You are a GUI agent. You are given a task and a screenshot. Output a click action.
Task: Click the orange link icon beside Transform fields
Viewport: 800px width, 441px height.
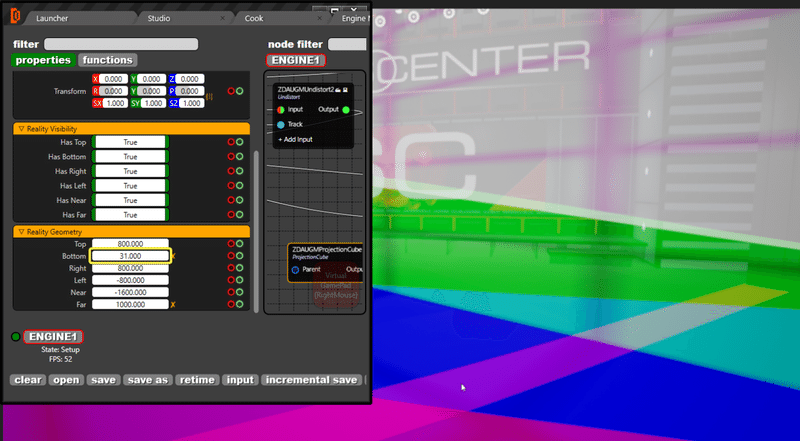coord(208,96)
